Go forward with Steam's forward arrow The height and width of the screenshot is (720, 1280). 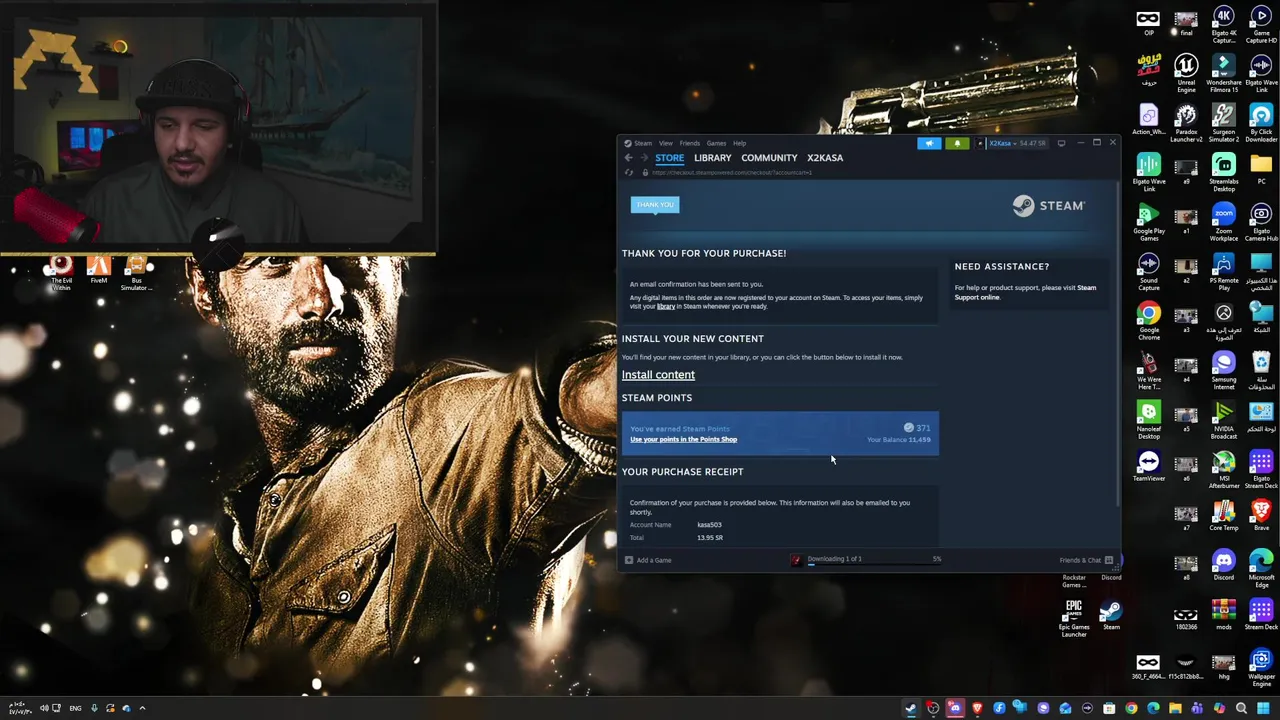[643, 158]
